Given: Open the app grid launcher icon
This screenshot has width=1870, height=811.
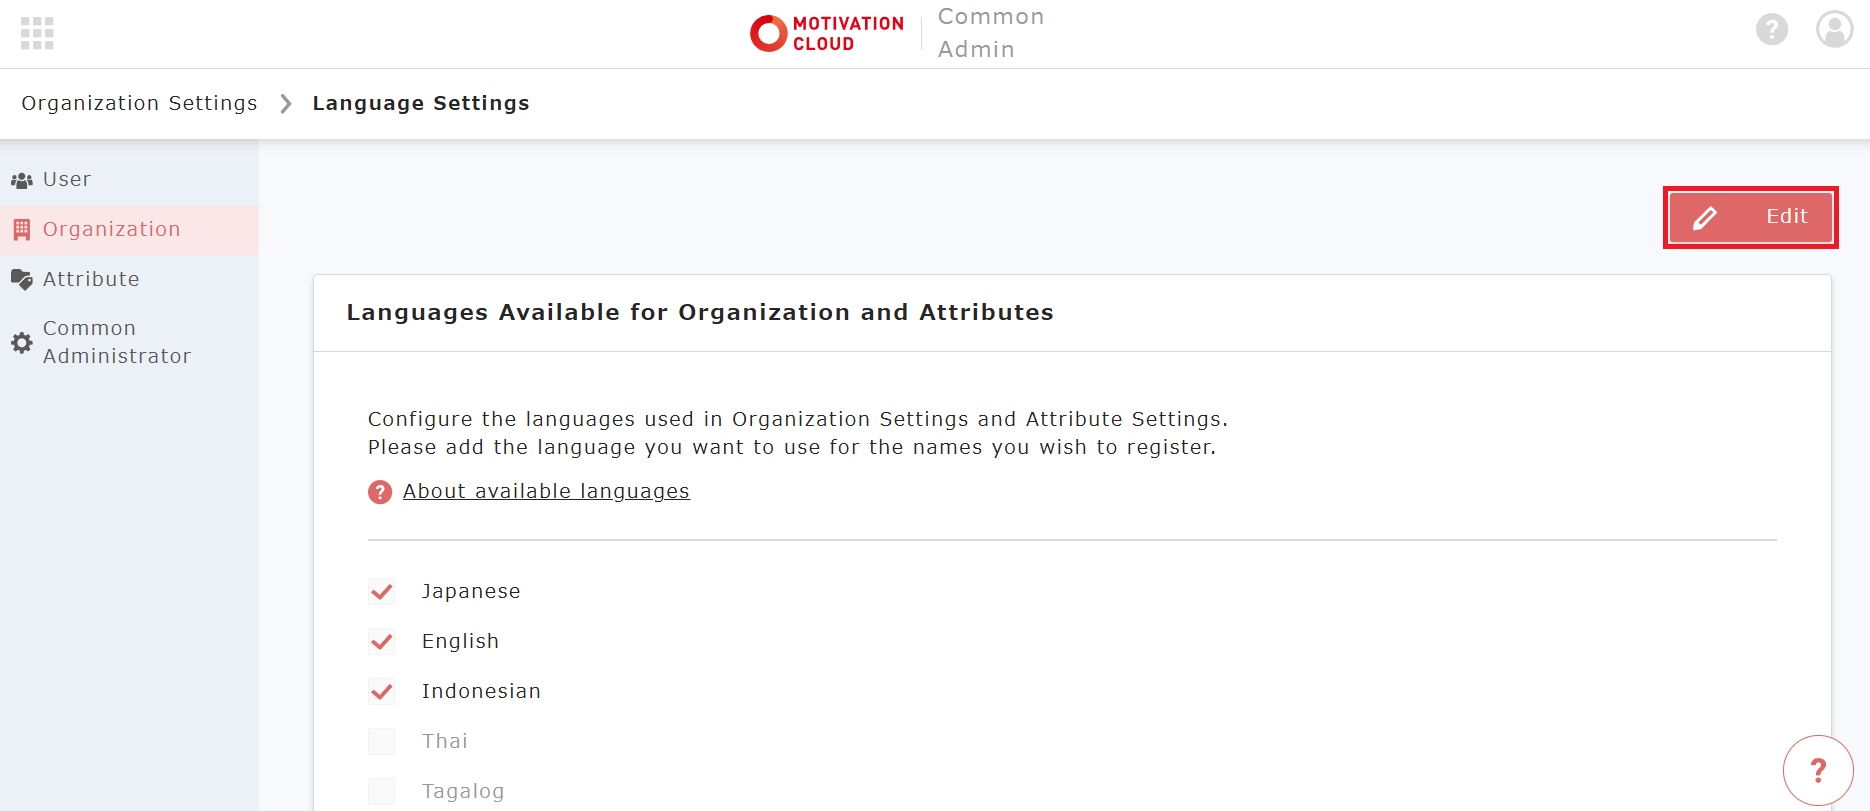Looking at the screenshot, I should click(37, 33).
